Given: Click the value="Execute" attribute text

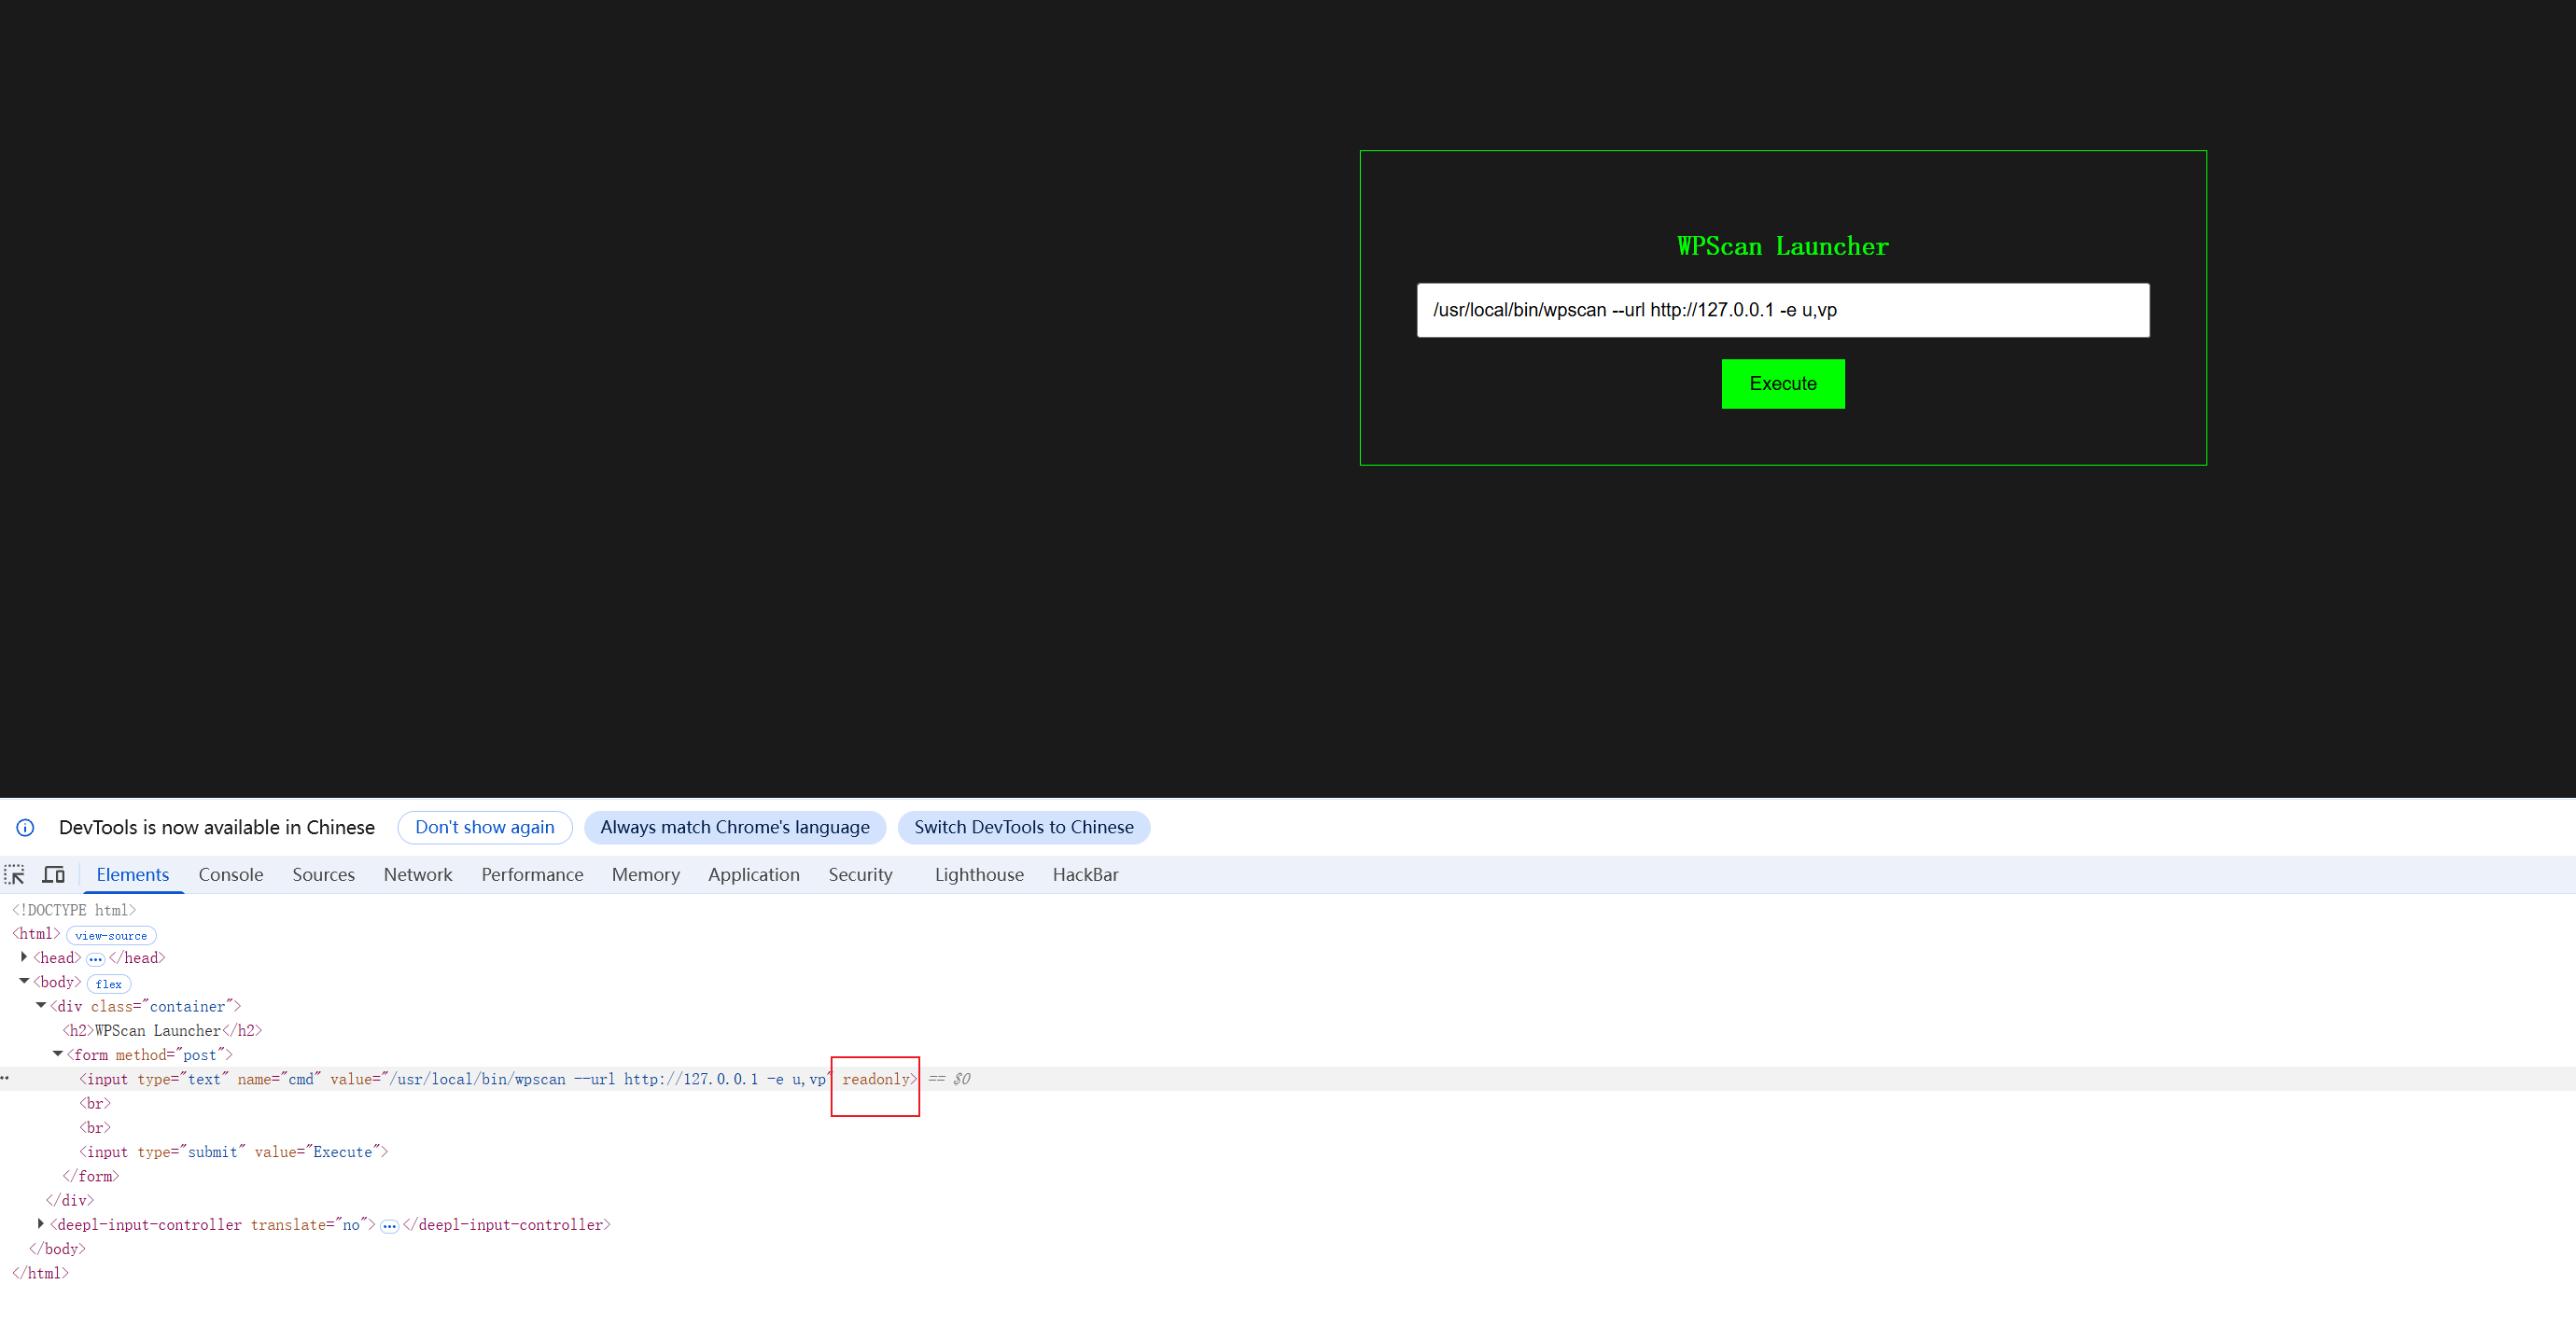Looking at the screenshot, I should coord(317,1152).
